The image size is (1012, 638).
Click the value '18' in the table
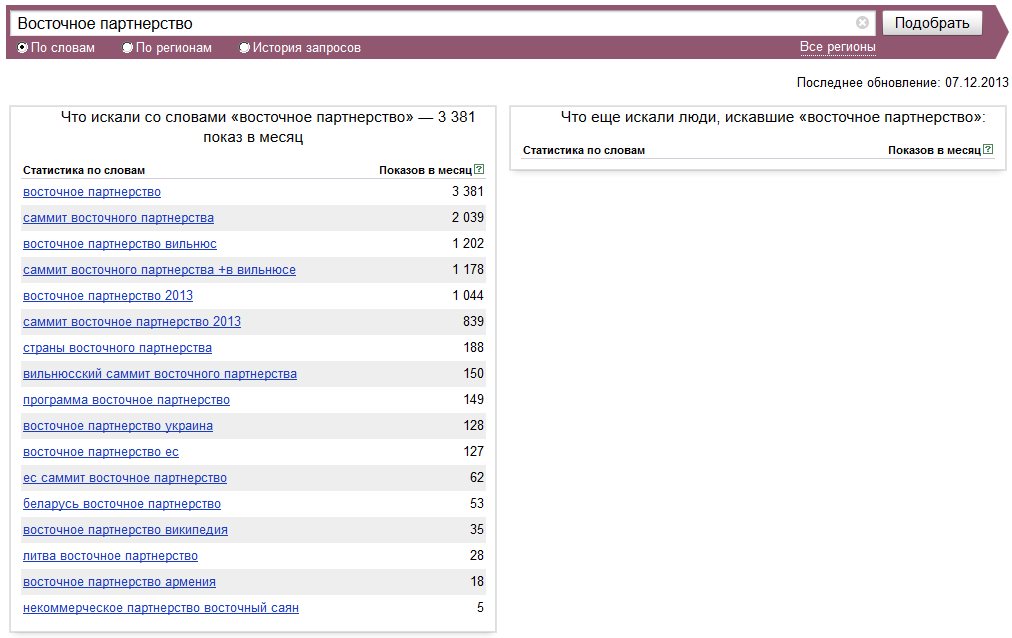pos(477,581)
